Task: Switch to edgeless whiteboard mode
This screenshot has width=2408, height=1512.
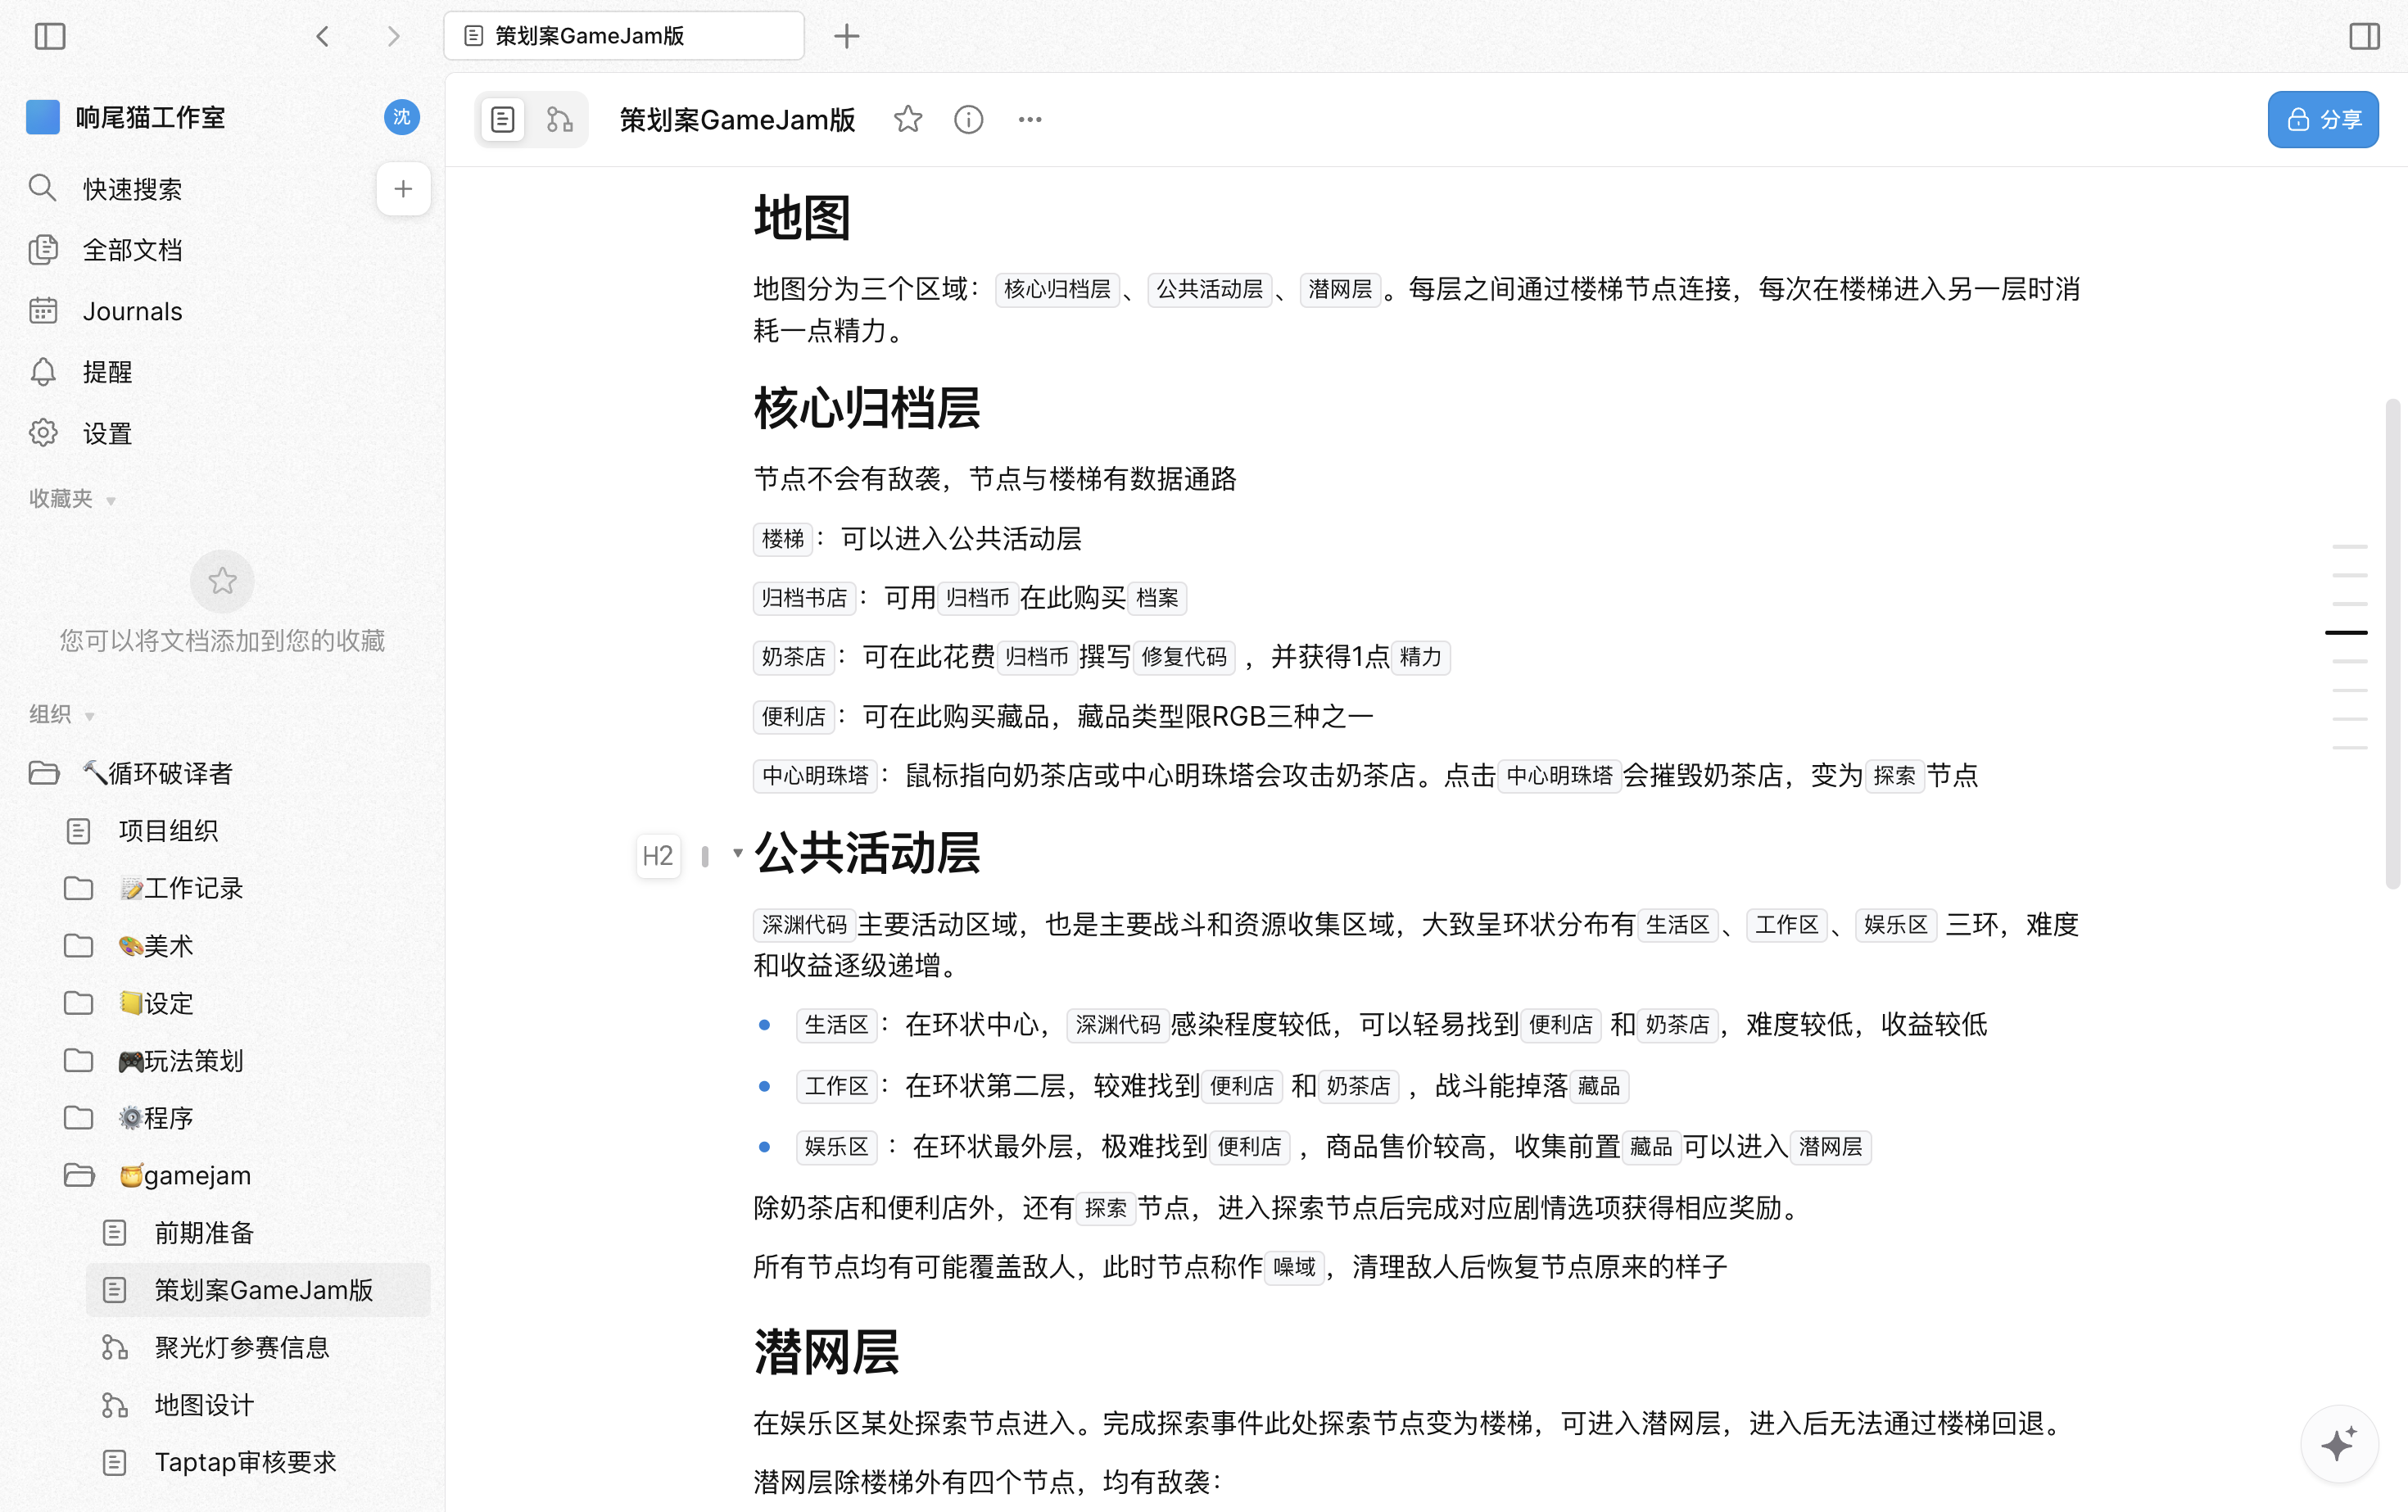Action: pyautogui.click(x=560, y=120)
